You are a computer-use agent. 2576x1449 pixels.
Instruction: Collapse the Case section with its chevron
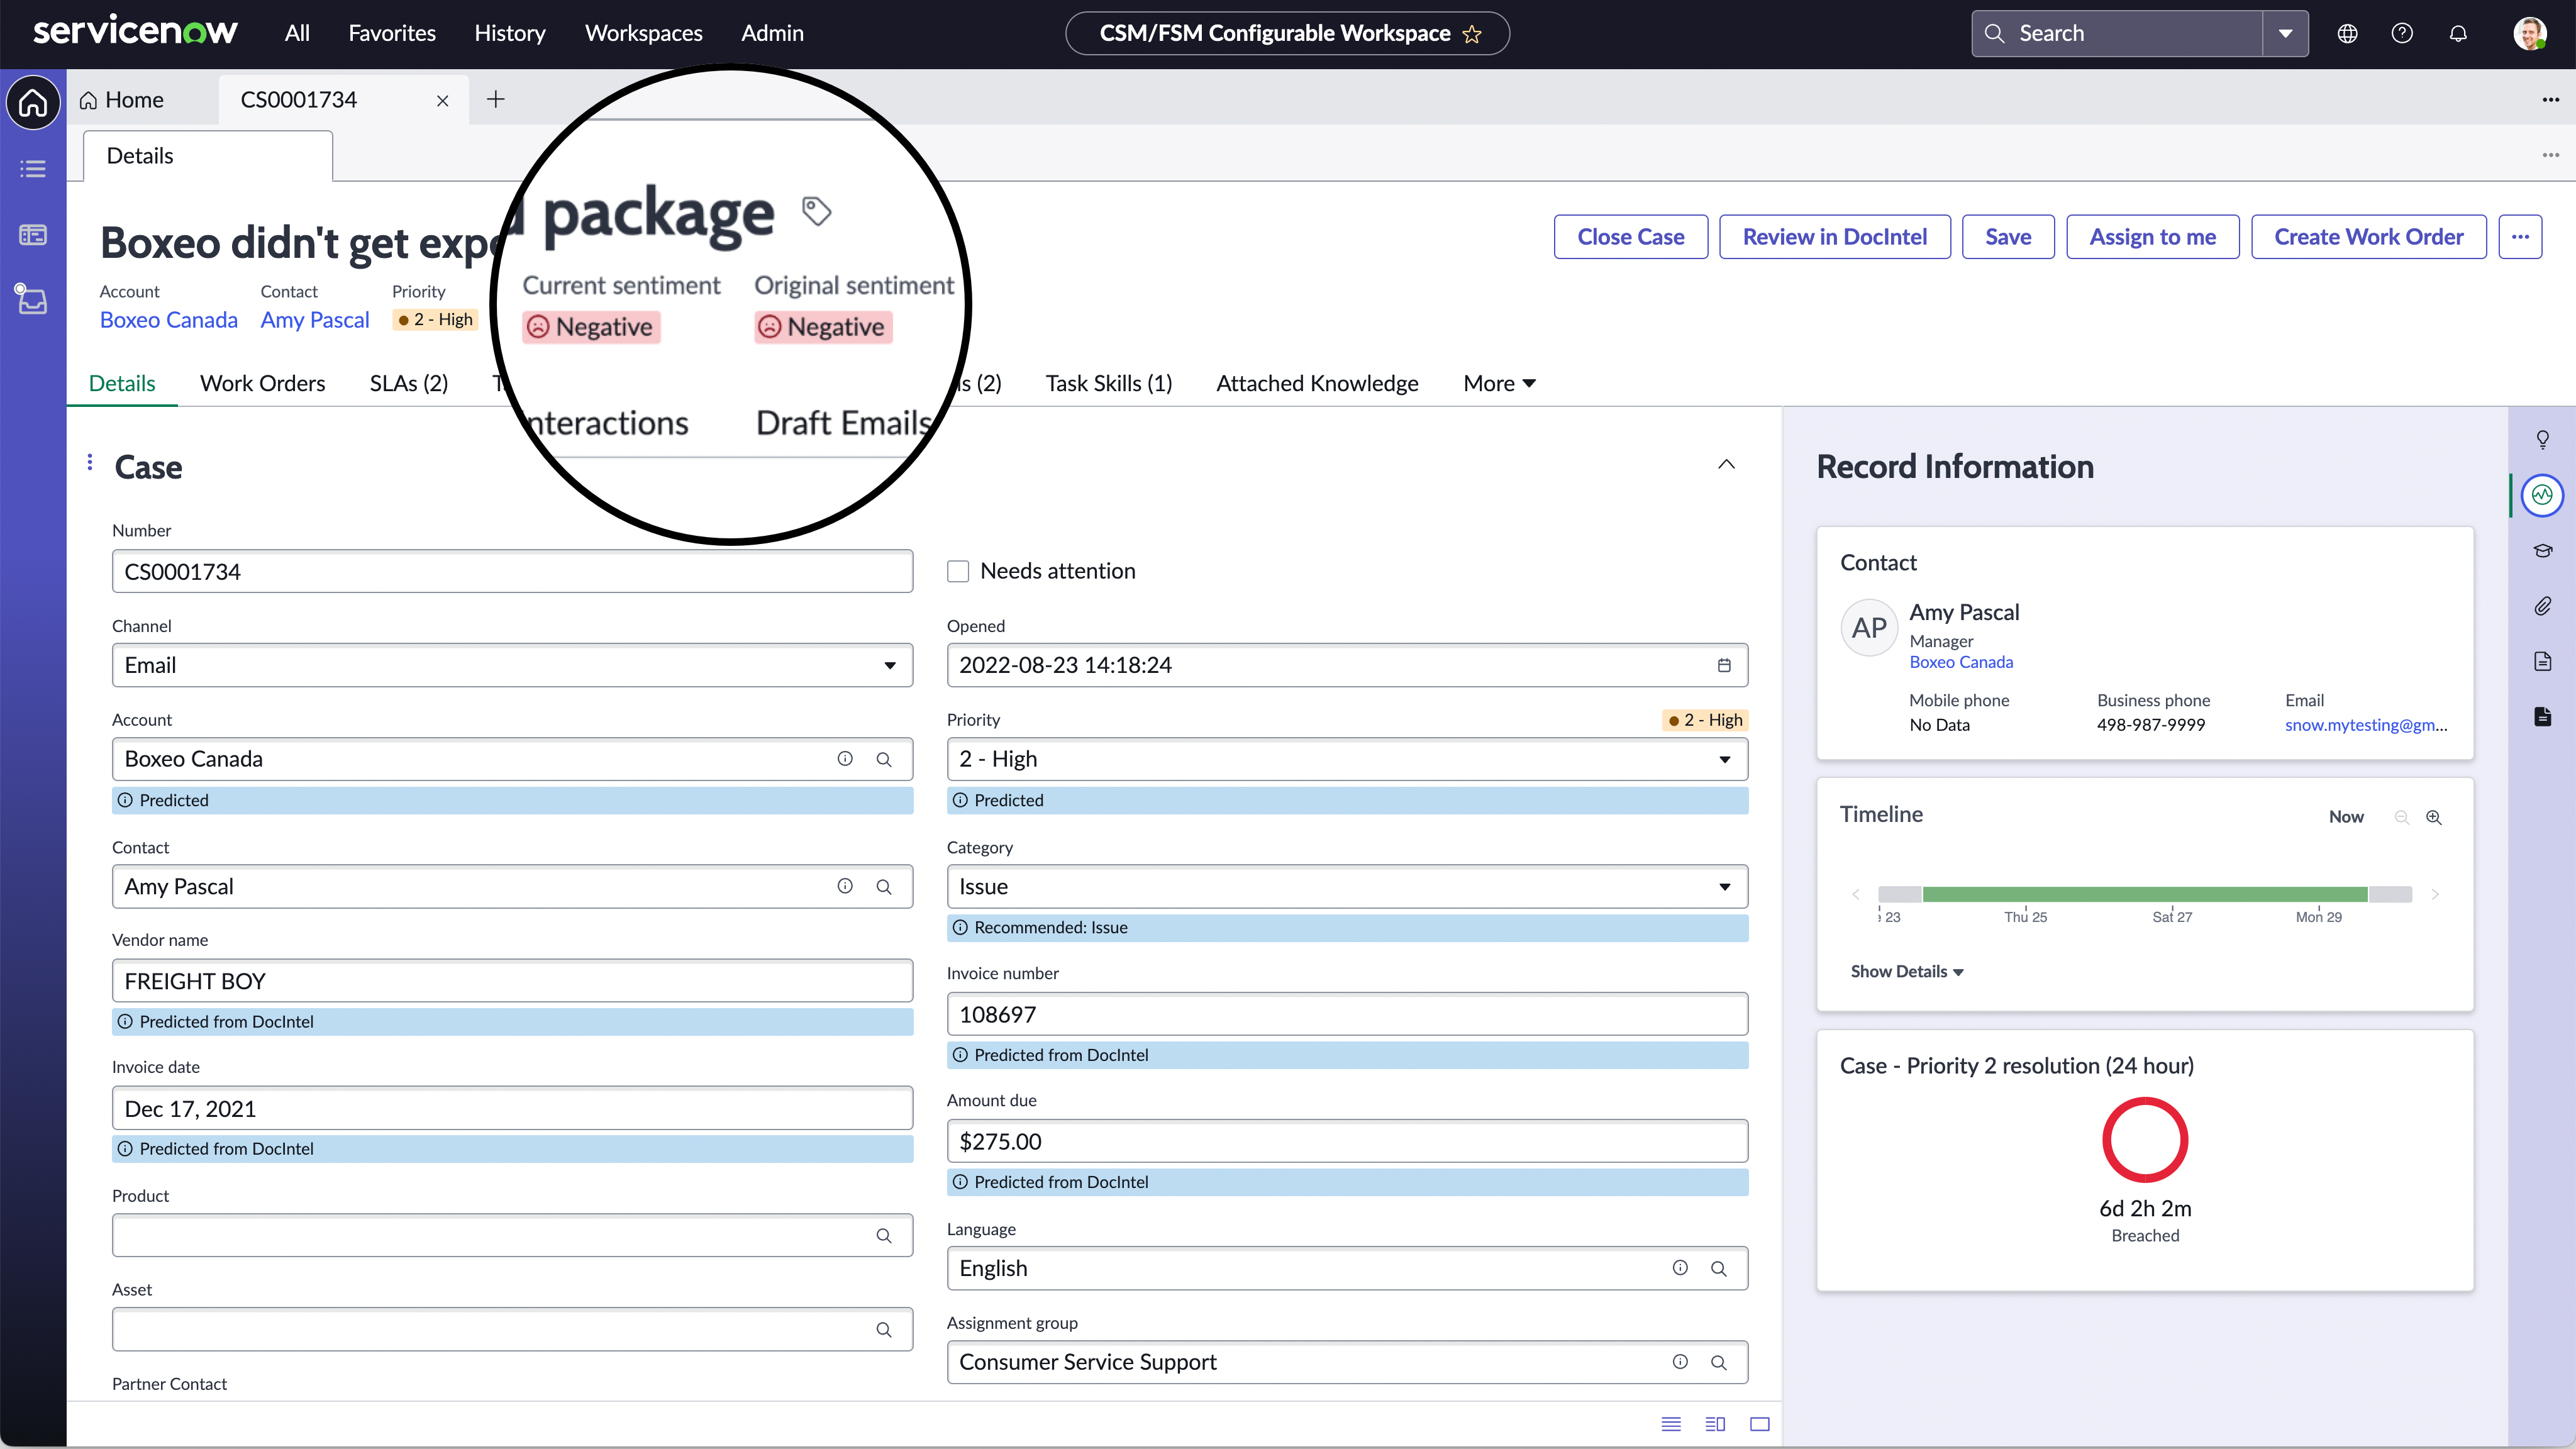point(1726,464)
